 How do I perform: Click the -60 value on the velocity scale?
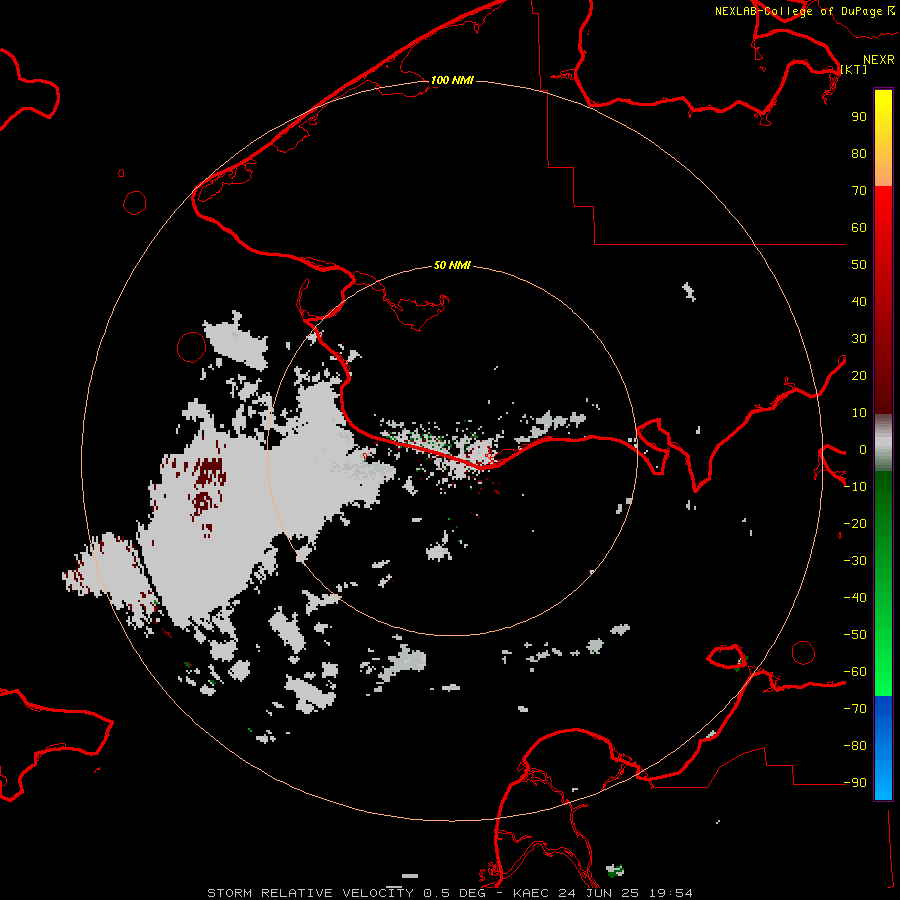[x=855, y=672]
